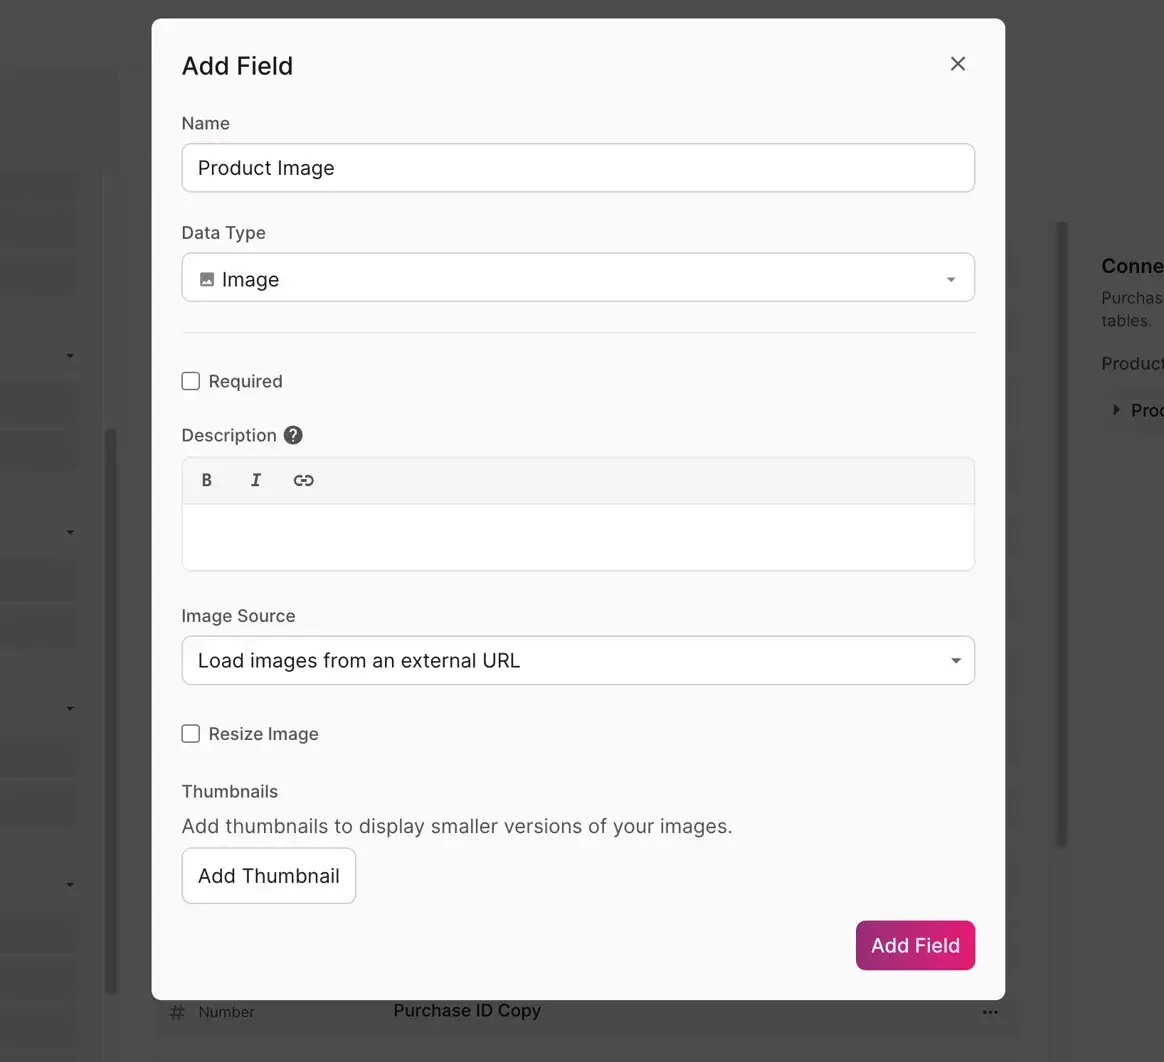Toggle bold formatting in the description editor

[x=207, y=480]
